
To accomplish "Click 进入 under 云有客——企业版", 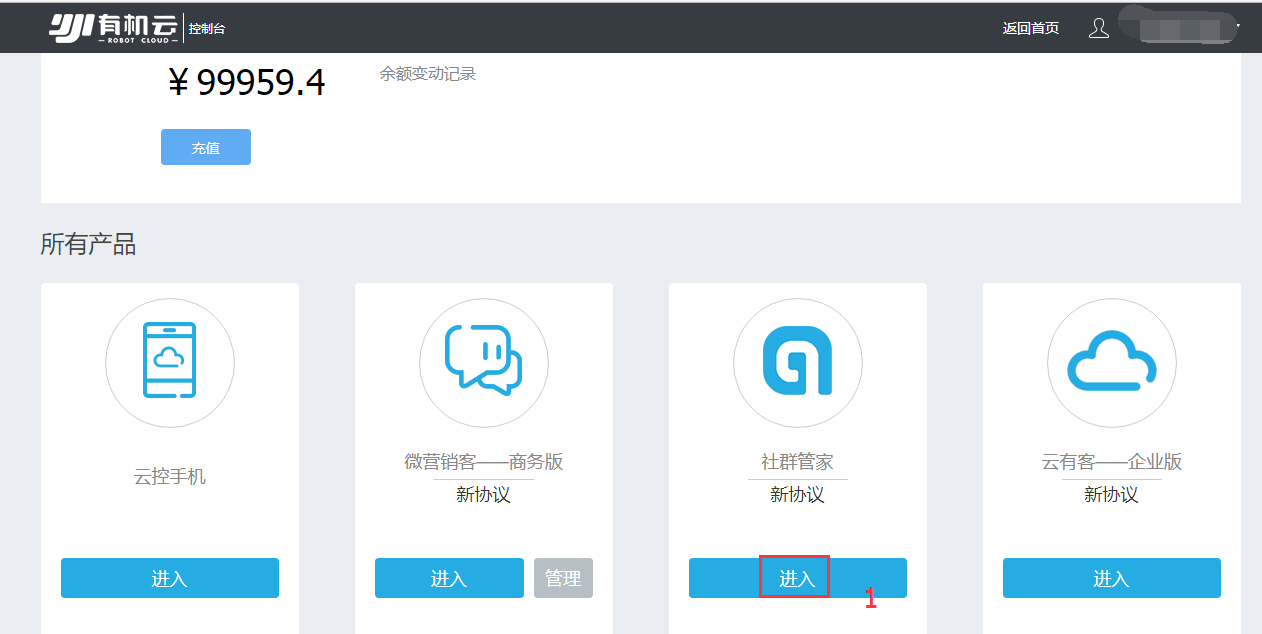I will pyautogui.click(x=1112, y=578).
